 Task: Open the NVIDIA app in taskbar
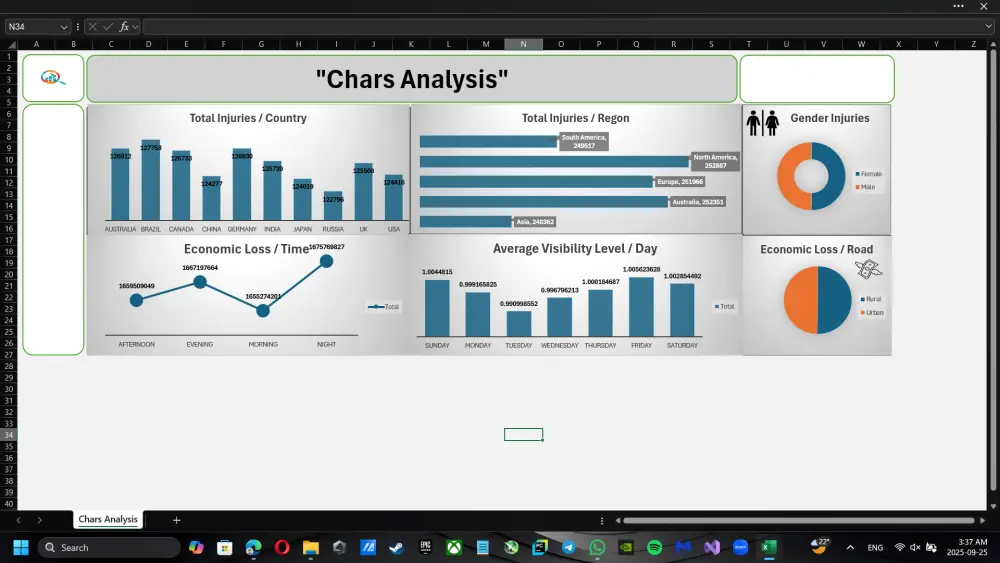pos(626,548)
